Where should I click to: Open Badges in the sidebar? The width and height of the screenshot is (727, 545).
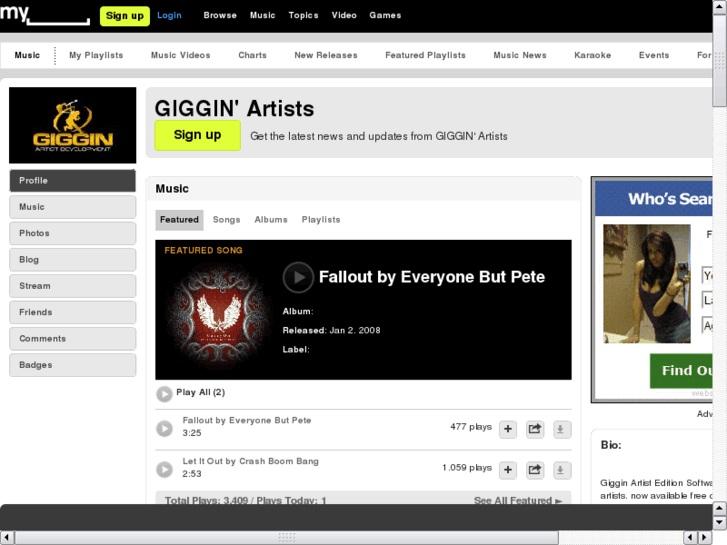coord(73,365)
